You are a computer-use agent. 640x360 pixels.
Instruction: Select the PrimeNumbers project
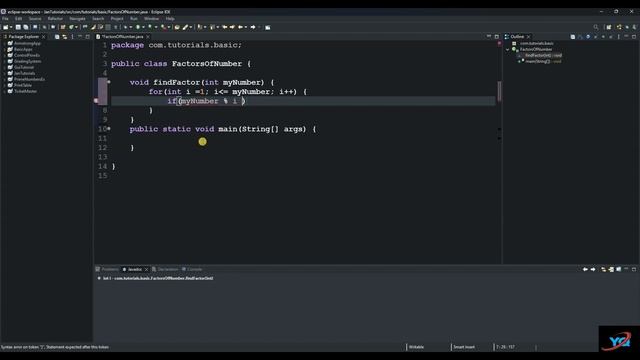click(x=29, y=79)
